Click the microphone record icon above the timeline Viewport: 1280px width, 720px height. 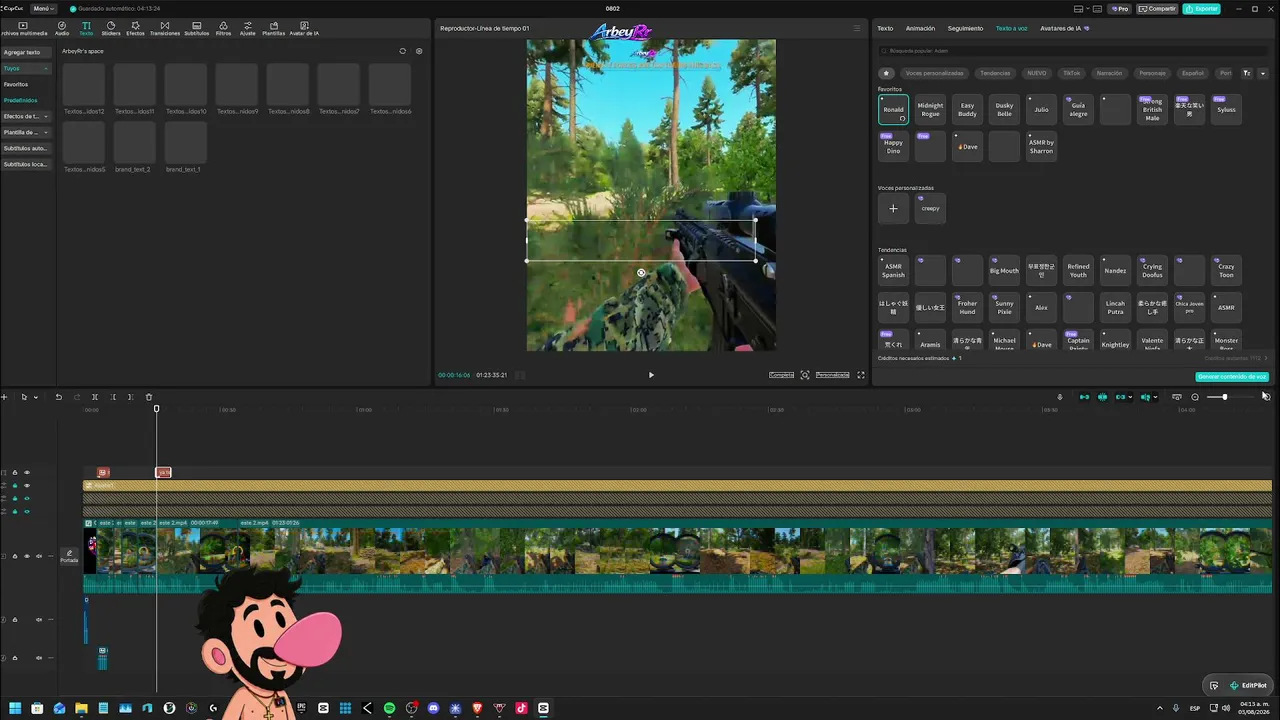coord(1060,397)
